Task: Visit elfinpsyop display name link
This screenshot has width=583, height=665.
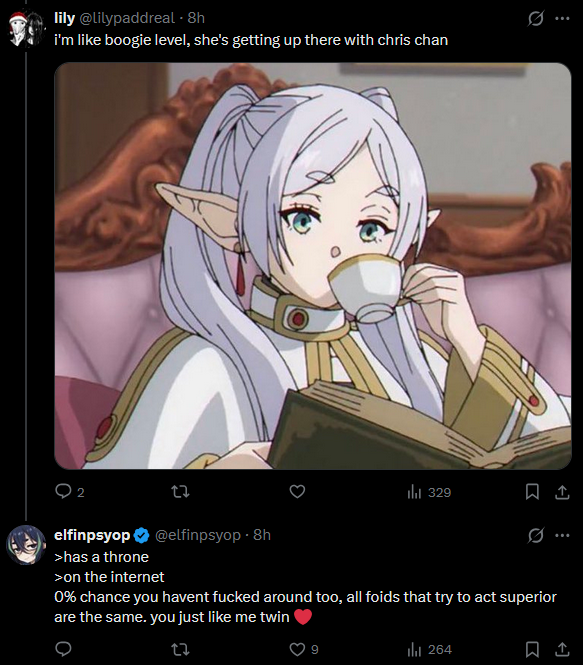Action: click(x=92, y=535)
